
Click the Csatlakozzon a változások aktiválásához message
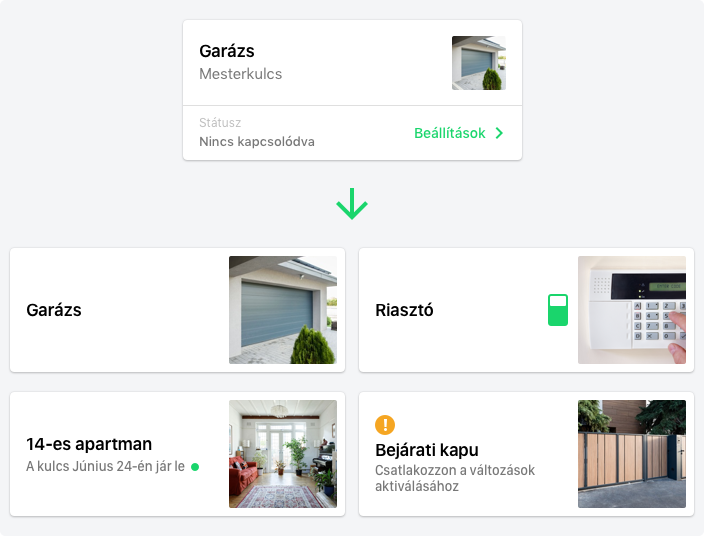[455, 478]
